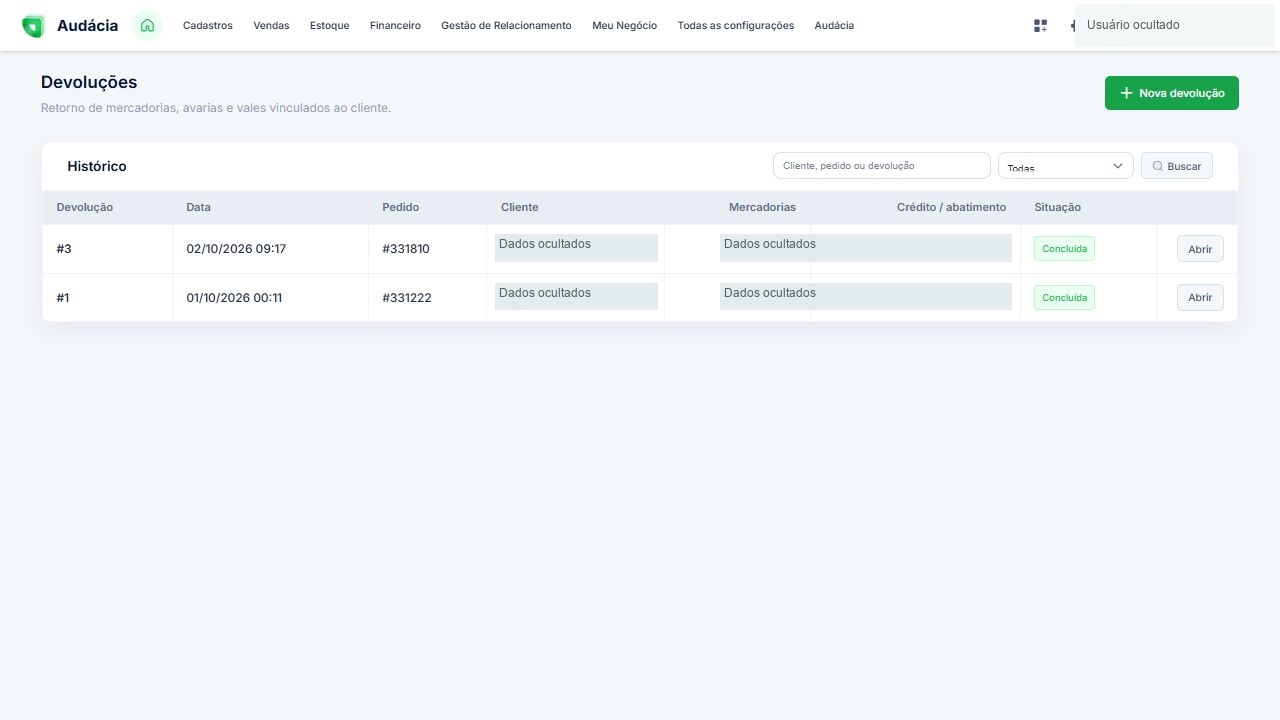The image size is (1280, 720).
Task: Click date 01/10/2026 00:11
Action: click(x=234, y=298)
